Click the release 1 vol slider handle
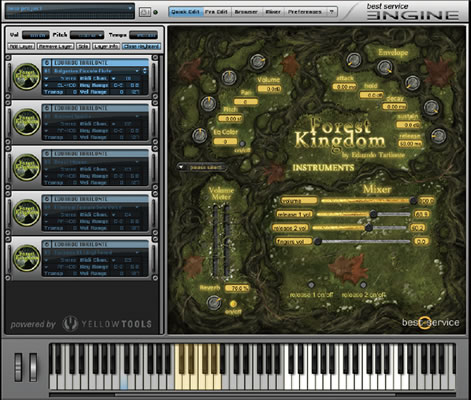The height and width of the screenshot is (400, 471). 373,214
